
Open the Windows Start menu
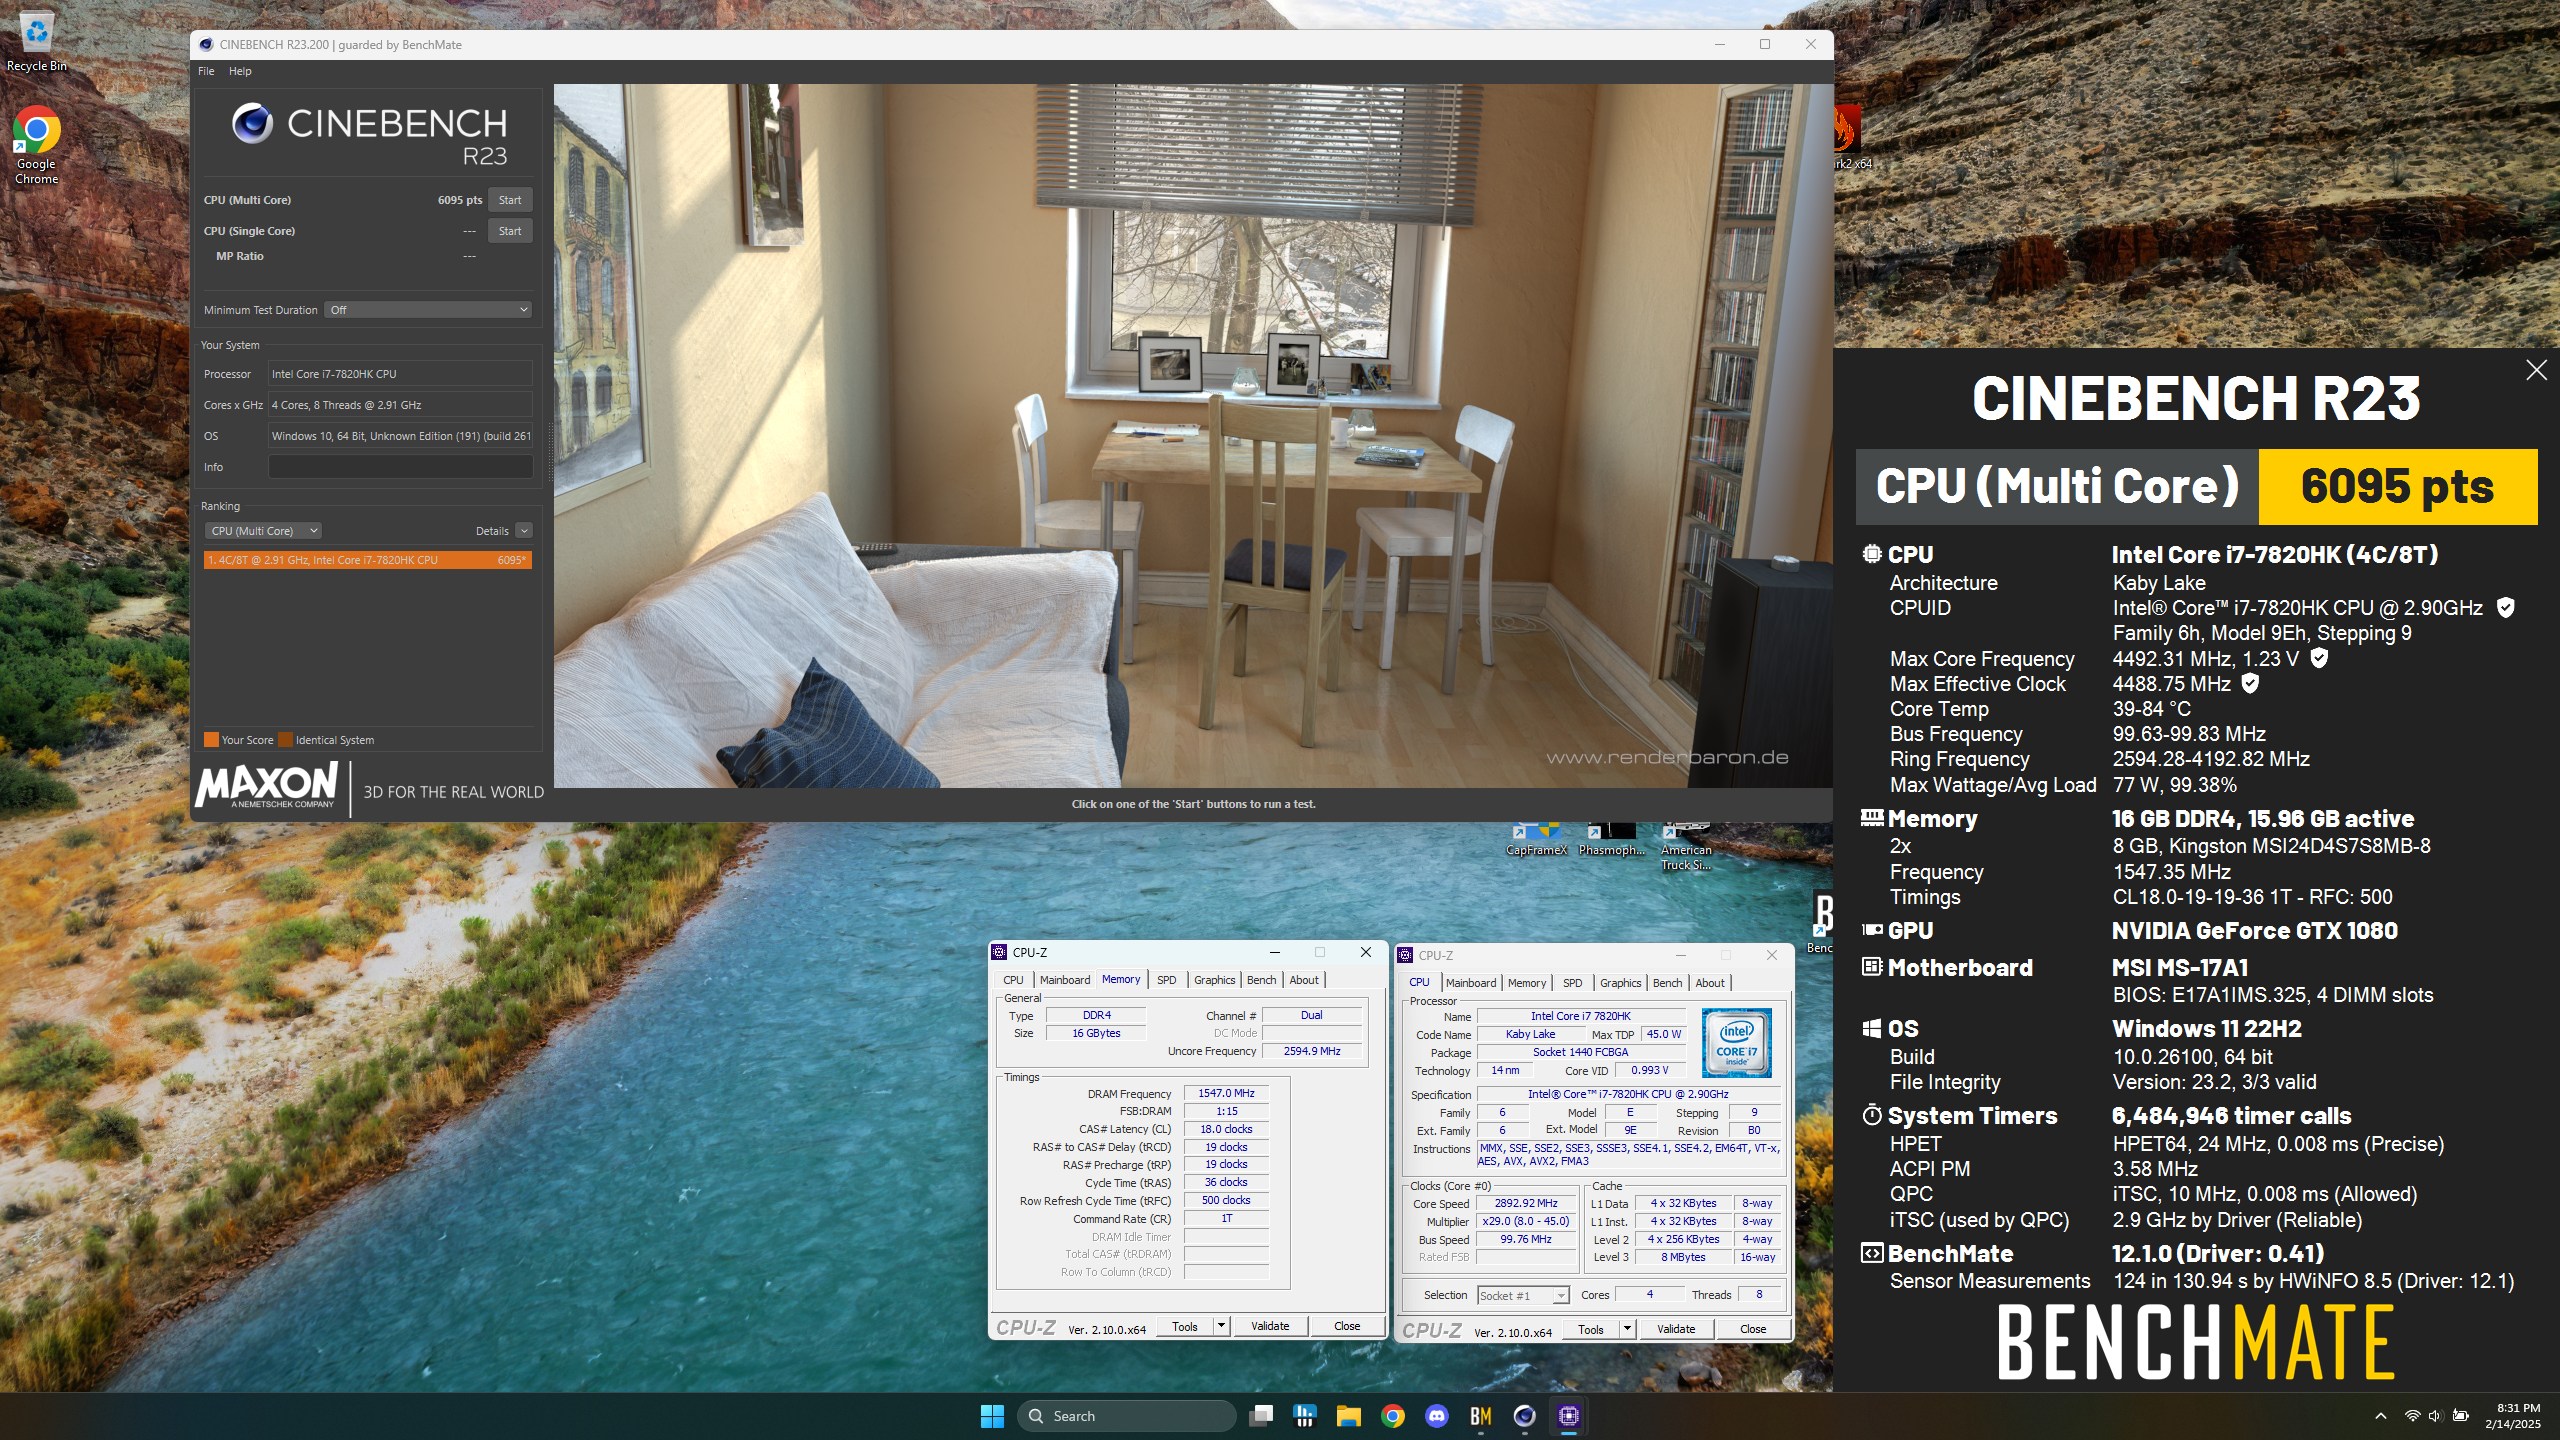pos(992,1416)
